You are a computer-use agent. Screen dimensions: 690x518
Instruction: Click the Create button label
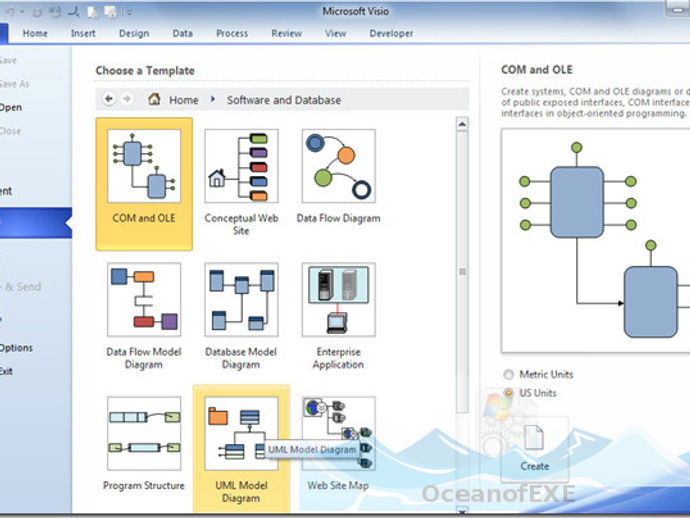[535, 466]
